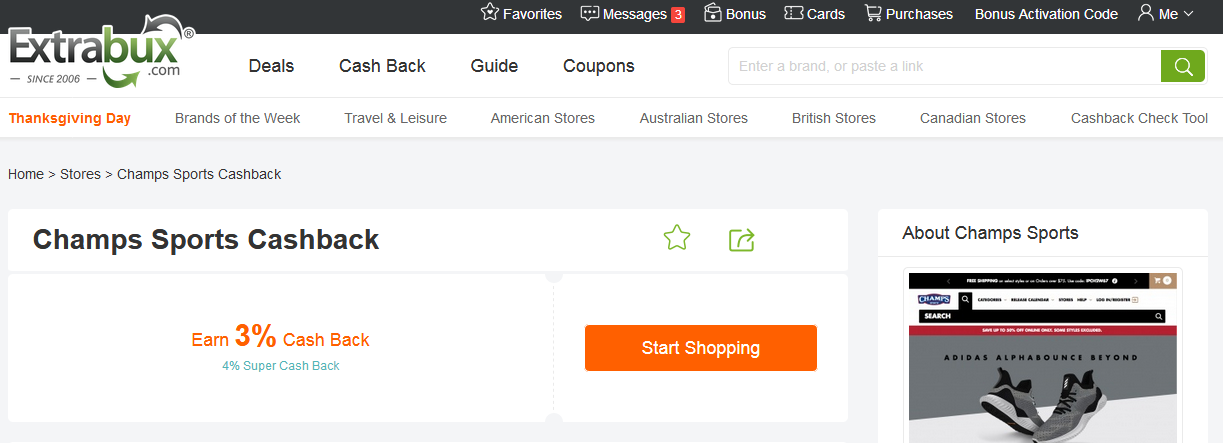Open Purchases cart icon
Screen dimensions: 1223x443
point(873,13)
